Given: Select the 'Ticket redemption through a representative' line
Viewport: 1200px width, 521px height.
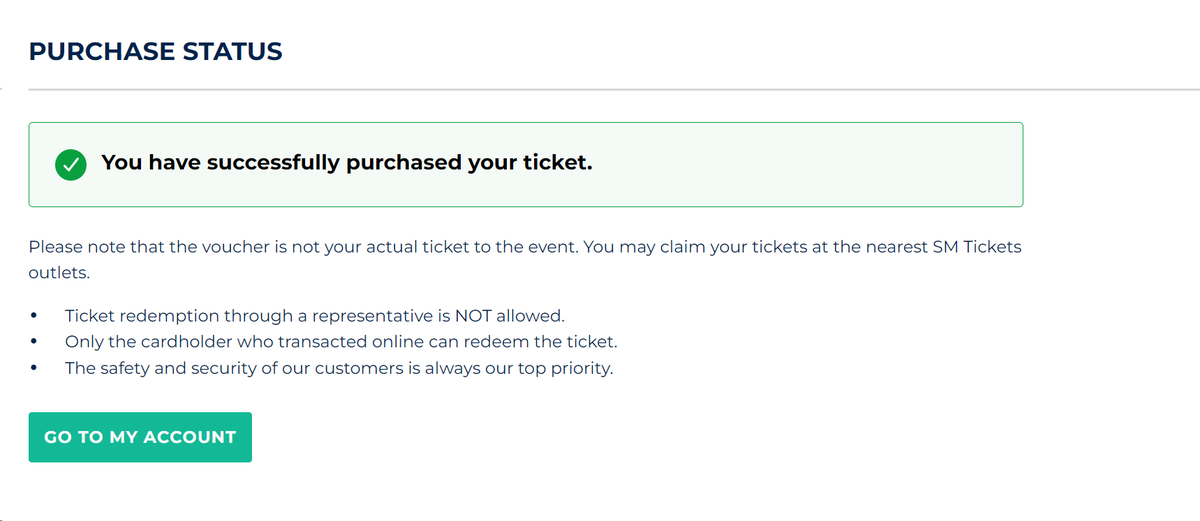Looking at the screenshot, I should click(315, 316).
